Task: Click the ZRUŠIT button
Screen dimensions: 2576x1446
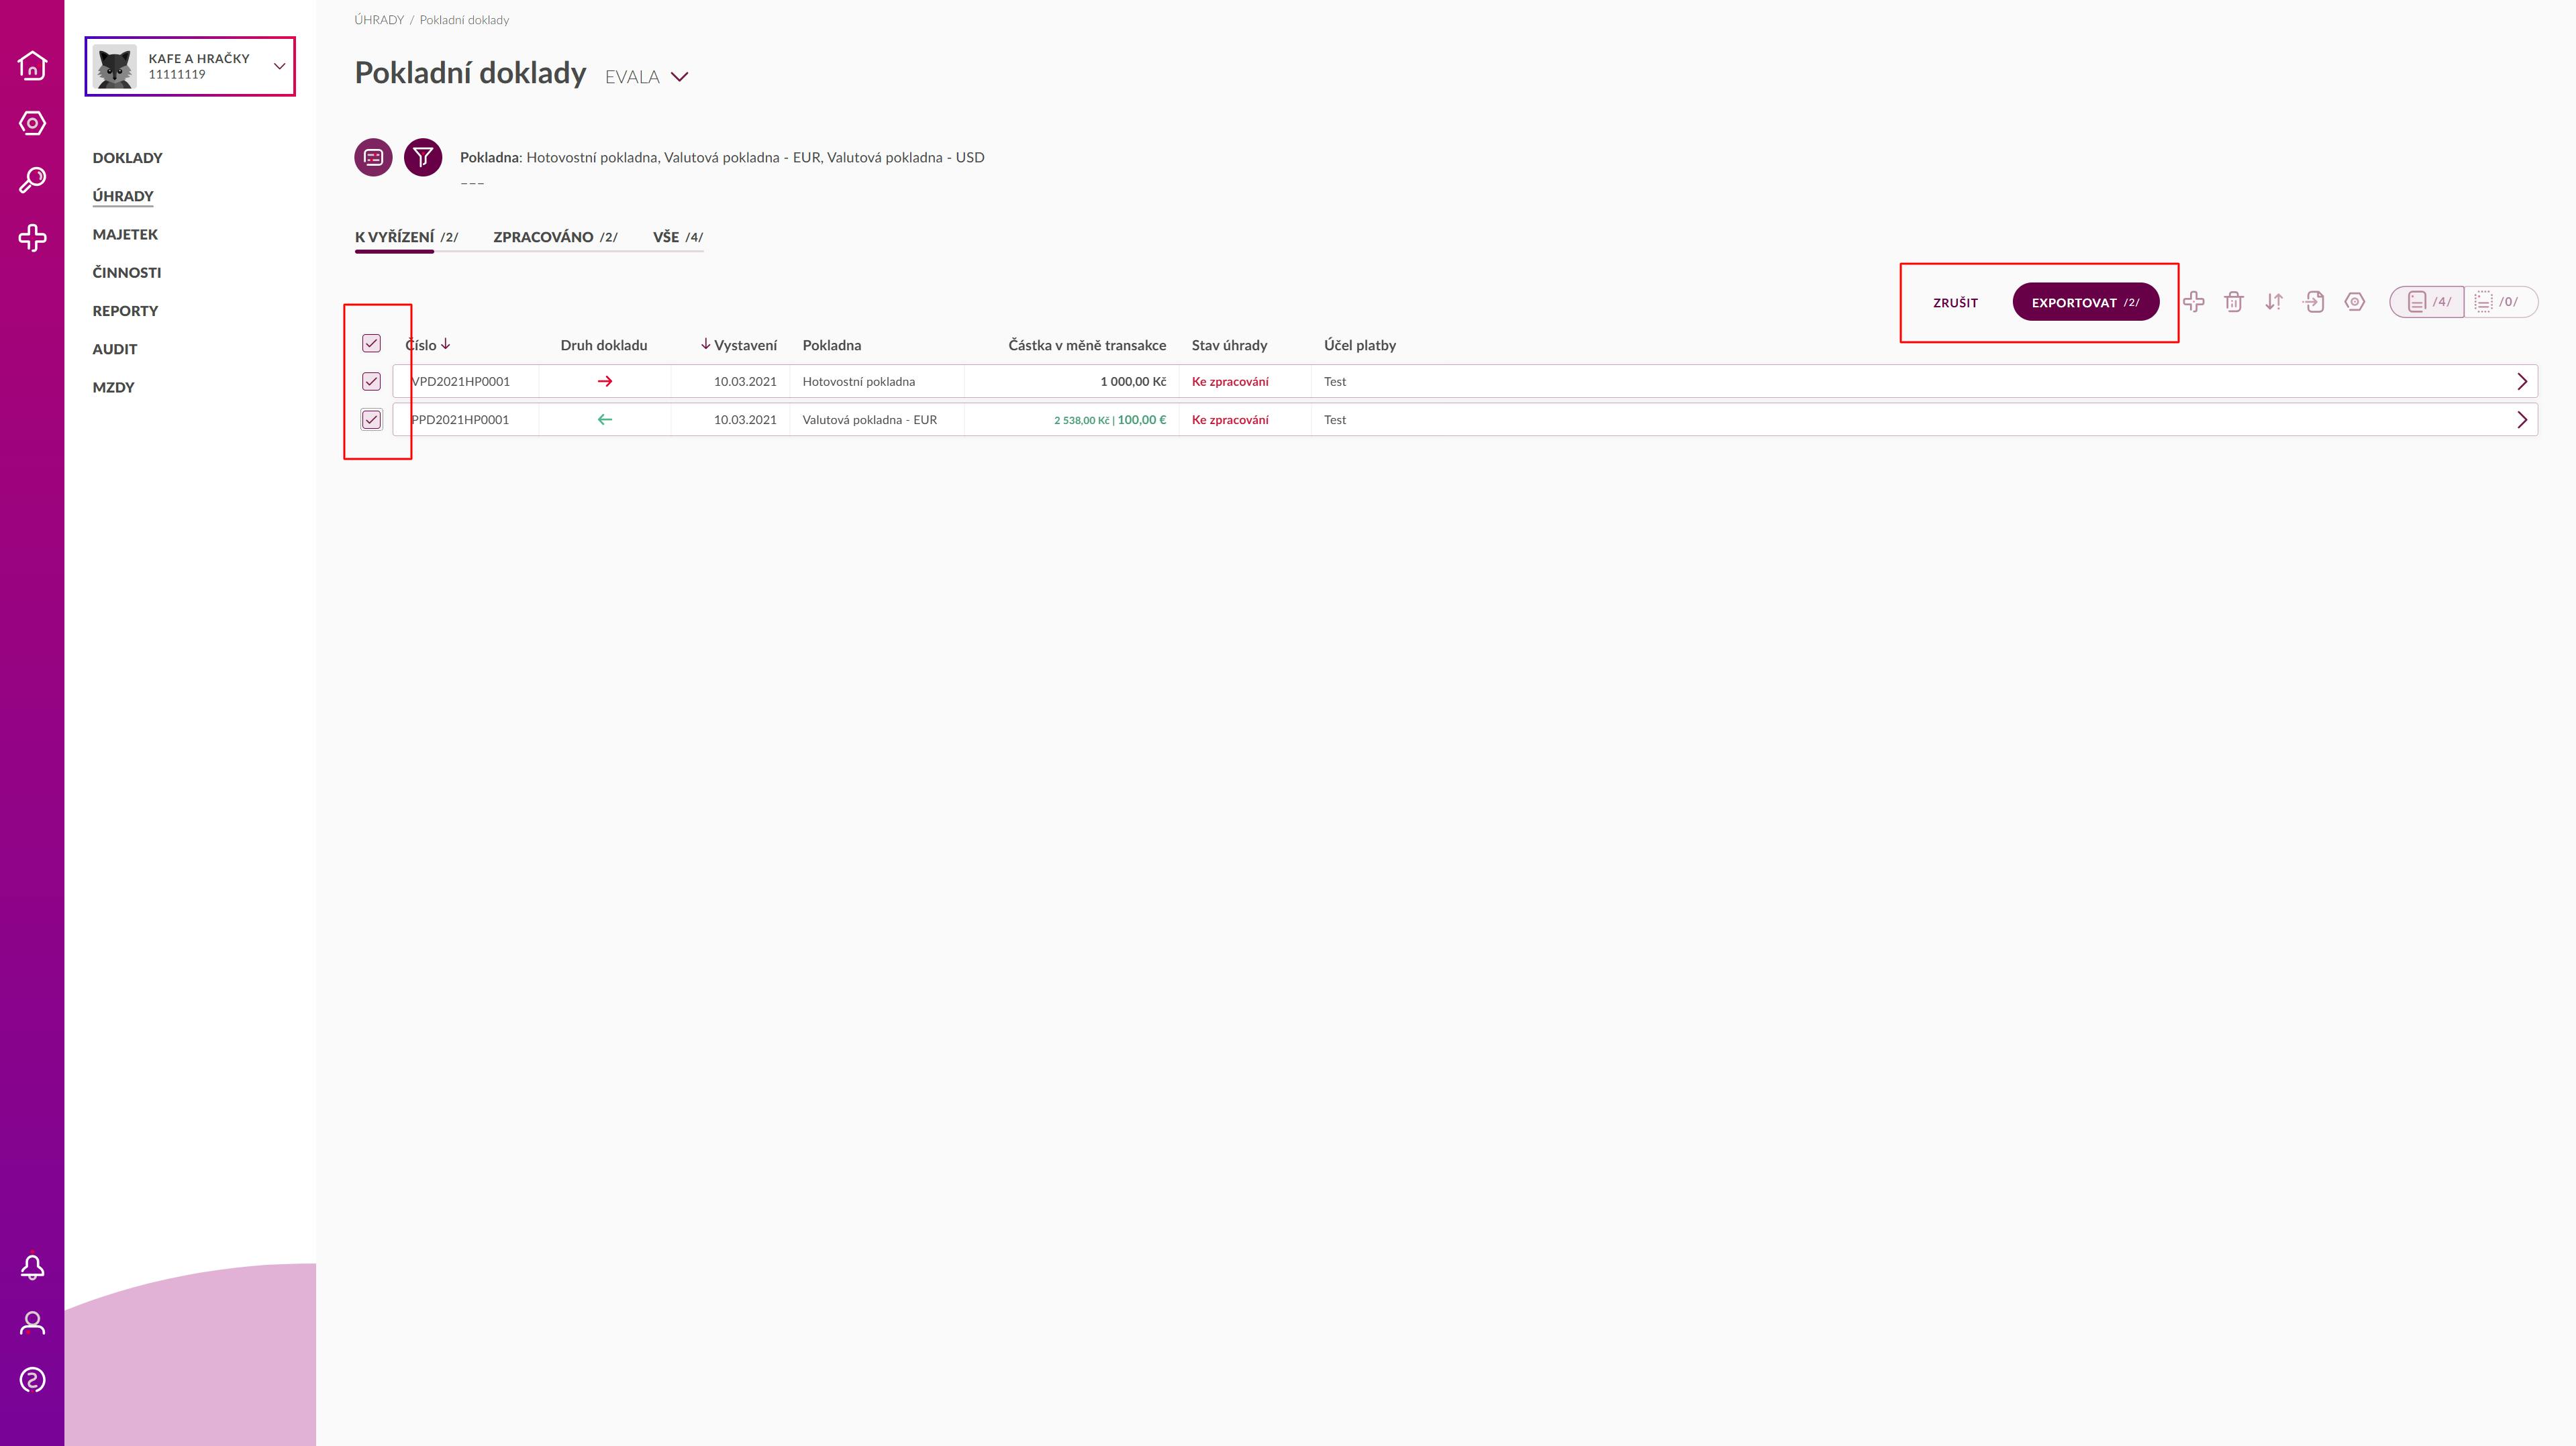Action: [x=1955, y=302]
